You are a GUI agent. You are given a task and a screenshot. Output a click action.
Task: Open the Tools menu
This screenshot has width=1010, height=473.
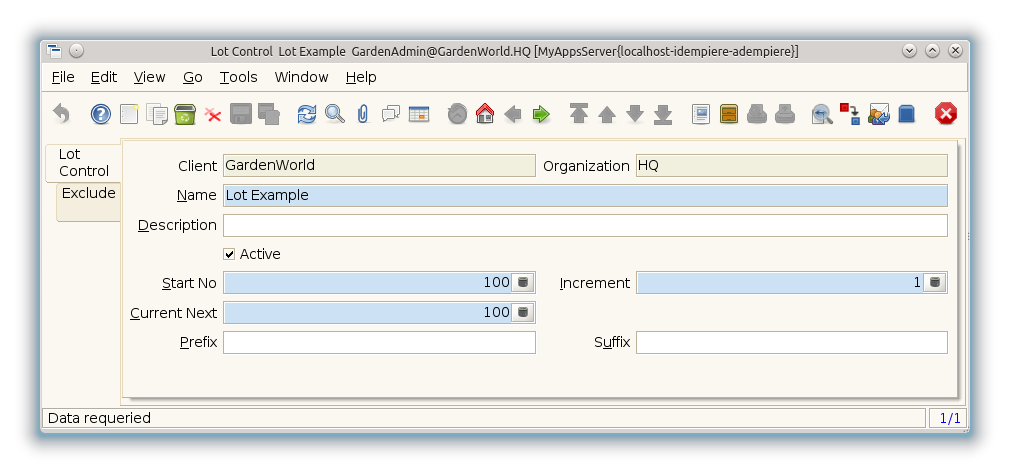point(238,77)
